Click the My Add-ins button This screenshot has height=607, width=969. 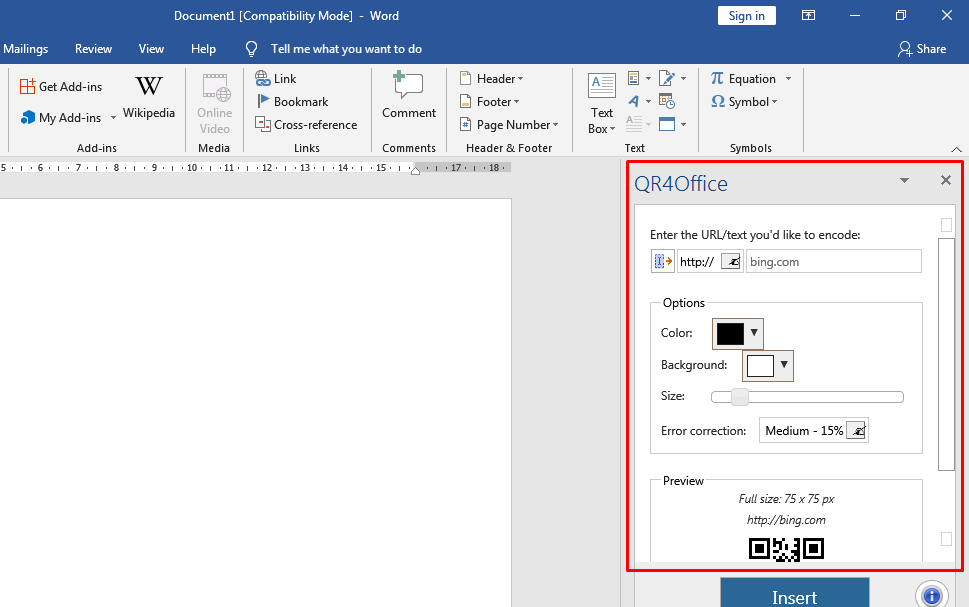point(61,117)
